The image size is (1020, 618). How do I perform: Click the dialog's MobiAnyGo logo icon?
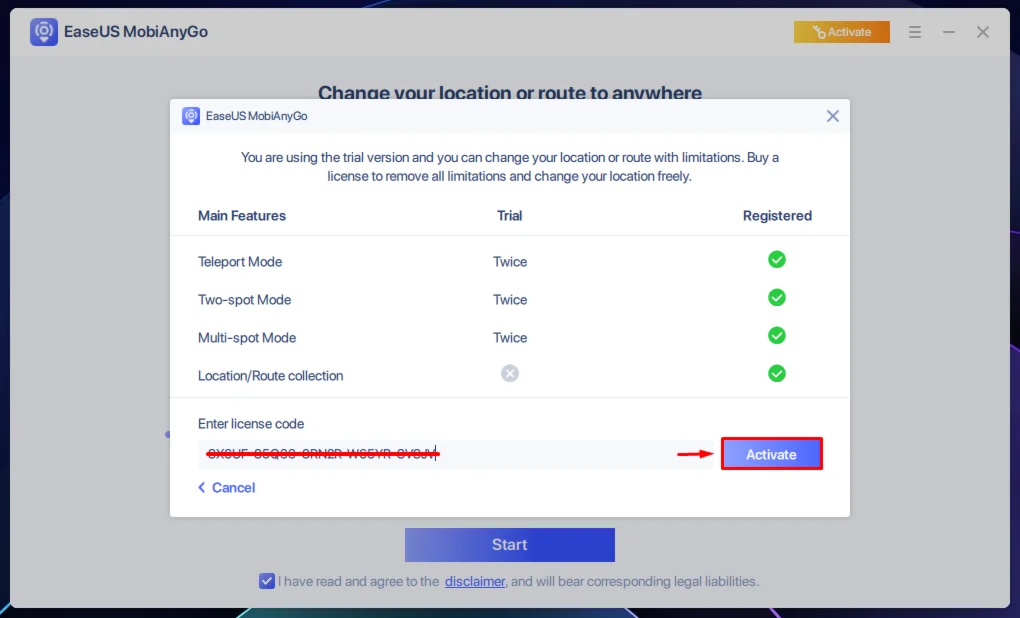(191, 116)
